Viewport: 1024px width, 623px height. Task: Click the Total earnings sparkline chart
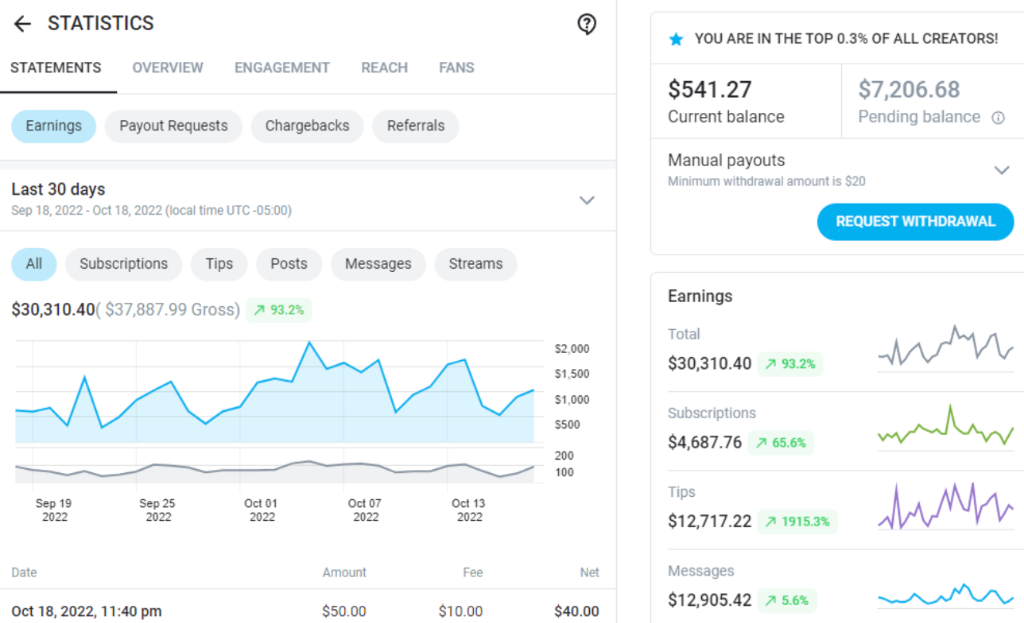click(945, 348)
